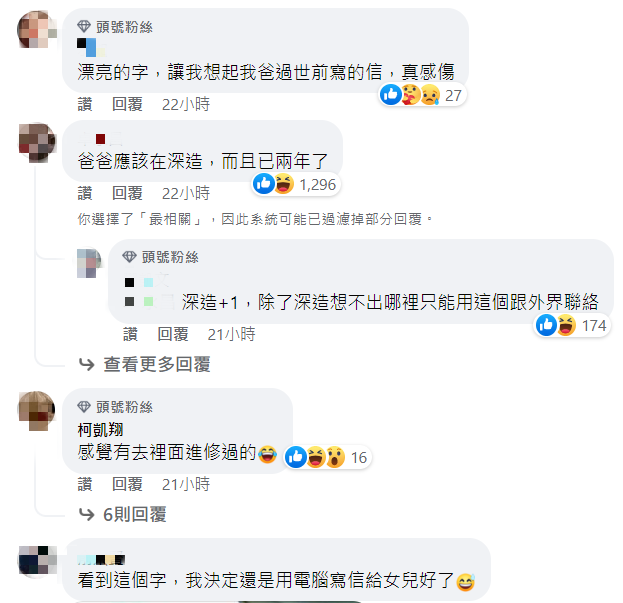Click the diamond badge on the nested reply
Screen dimensions: 623x603
(130, 257)
